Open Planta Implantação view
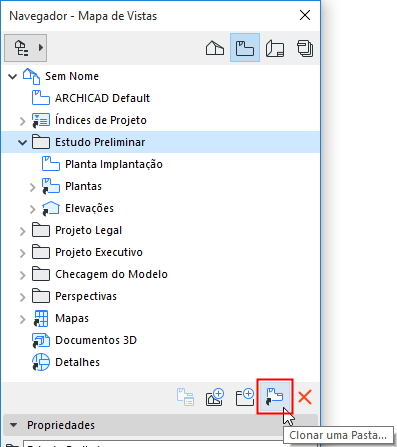Image resolution: width=397 pixels, height=447 pixels. point(114,164)
